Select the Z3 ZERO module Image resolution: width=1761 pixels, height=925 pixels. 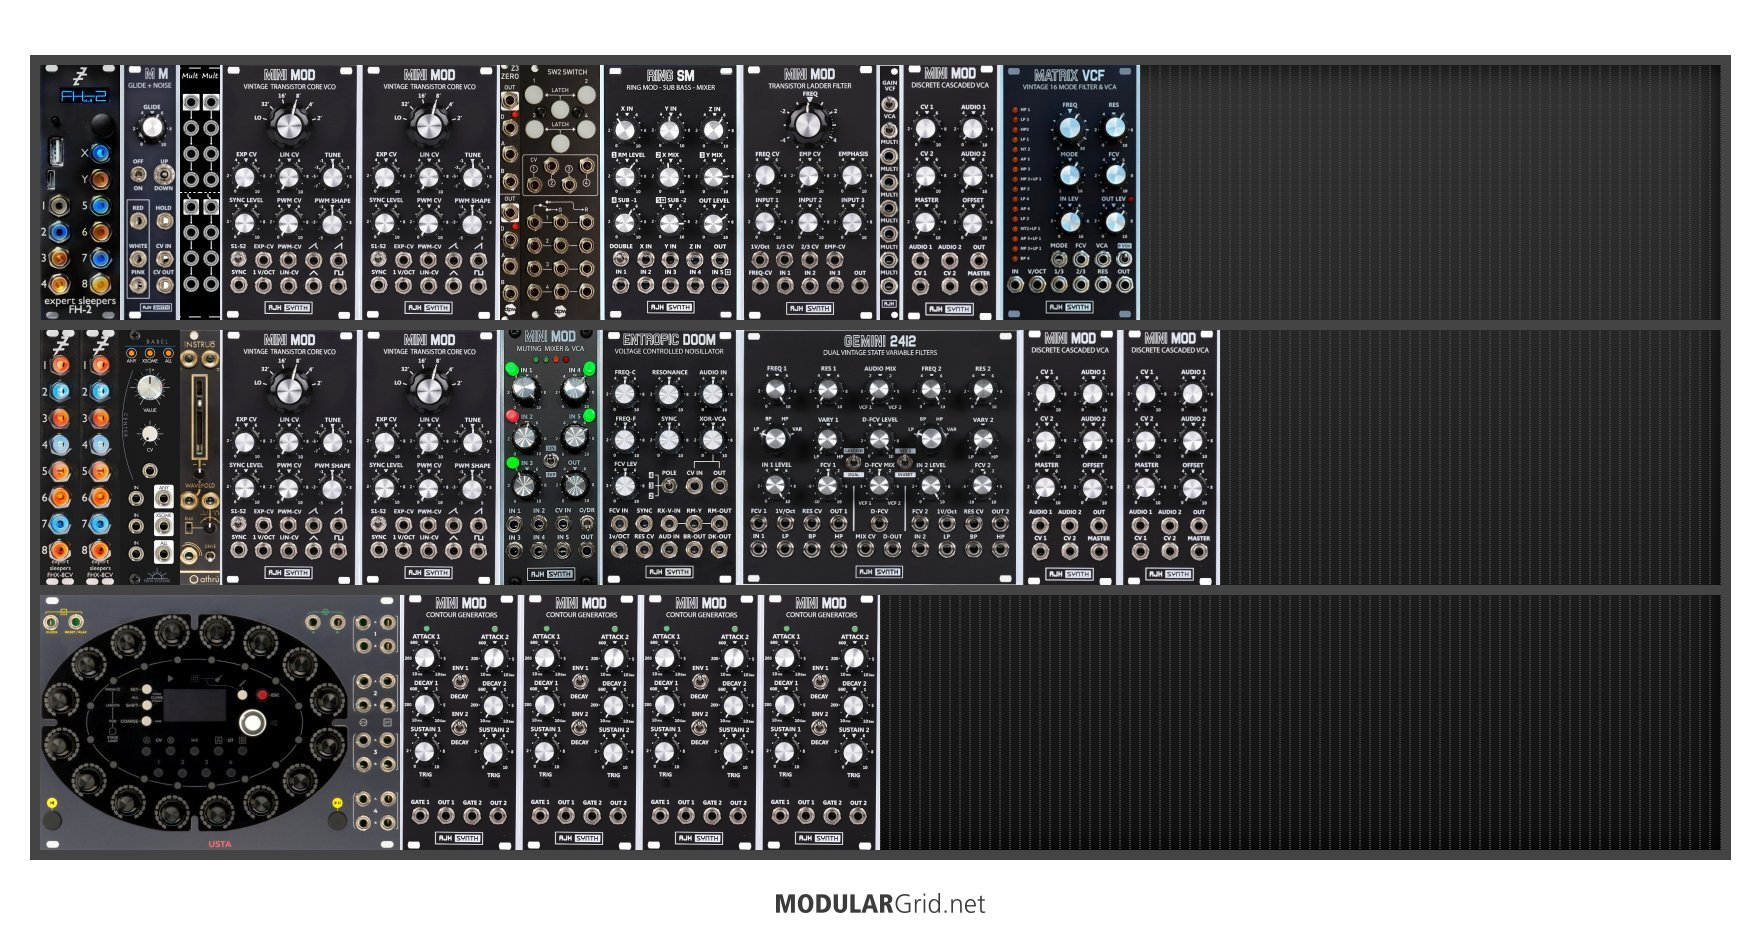pyautogui.click(x=510, y=192)
